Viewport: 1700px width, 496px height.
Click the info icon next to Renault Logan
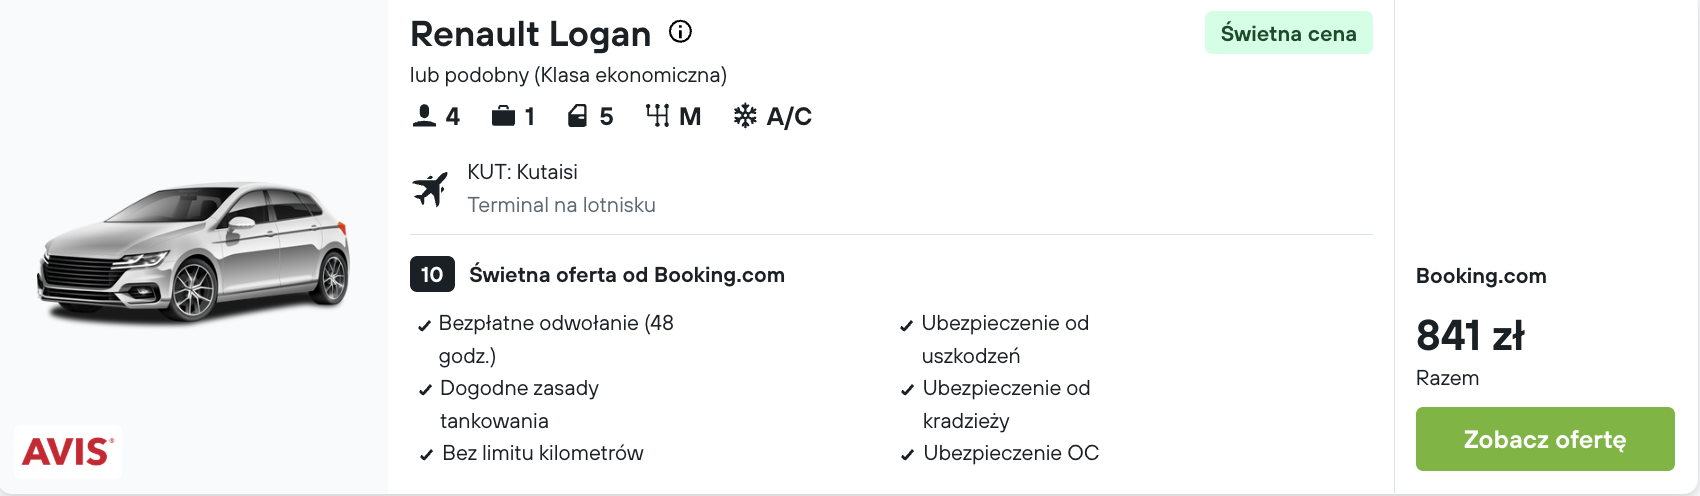680,32
